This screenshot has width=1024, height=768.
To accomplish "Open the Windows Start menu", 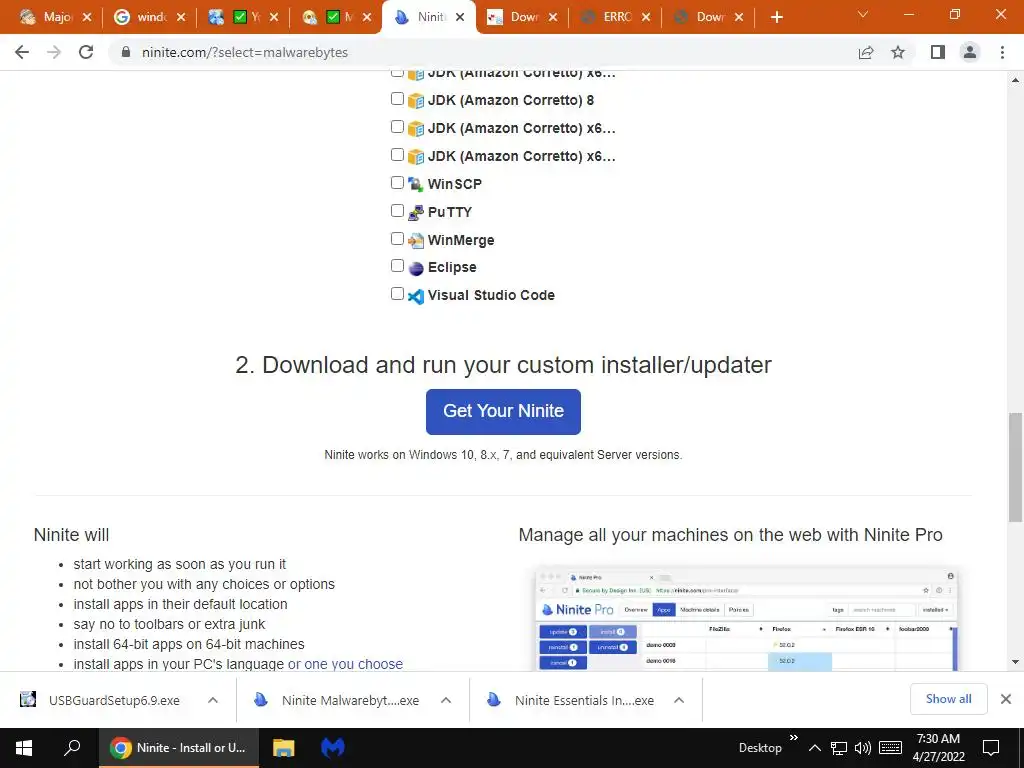I will (x=24, y=748).
